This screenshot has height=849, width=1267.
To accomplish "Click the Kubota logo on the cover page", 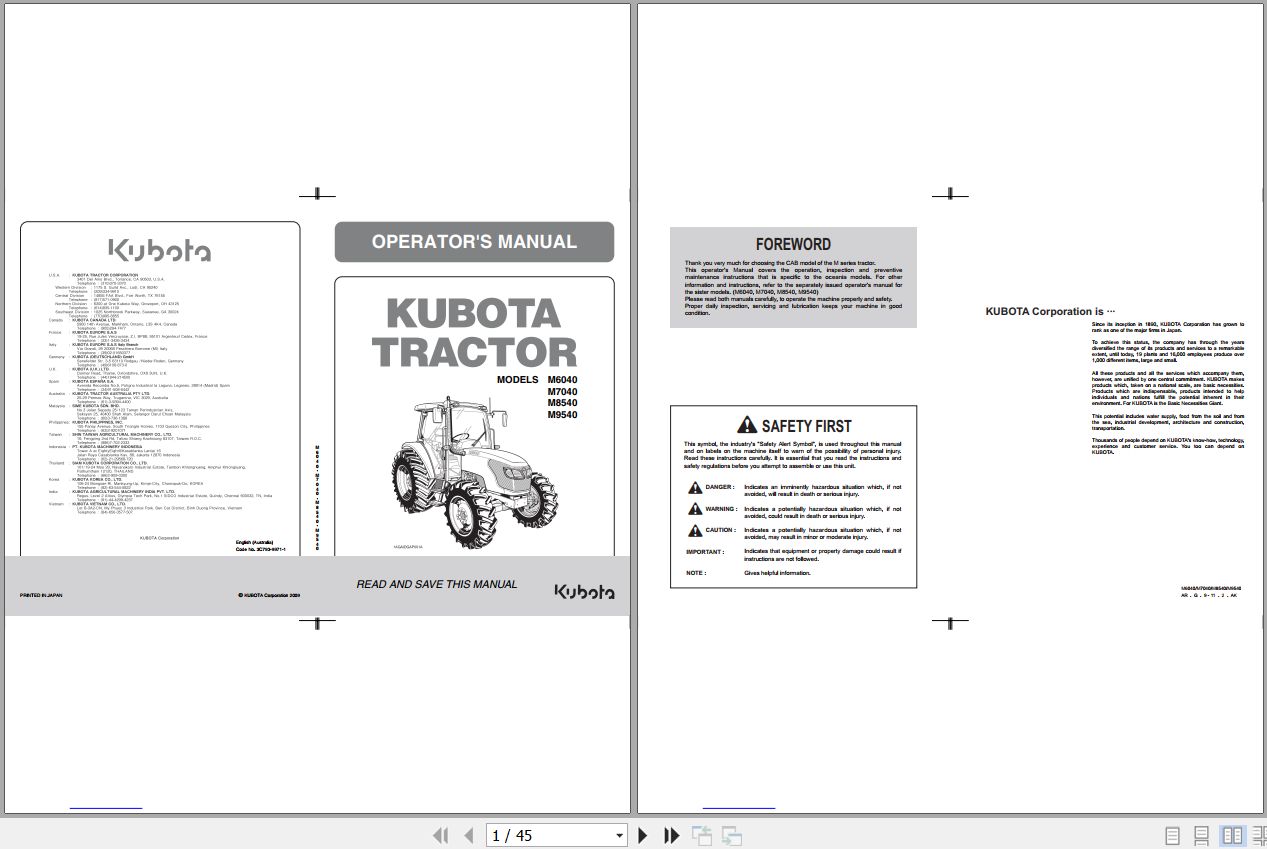I will tap(160, 249).
